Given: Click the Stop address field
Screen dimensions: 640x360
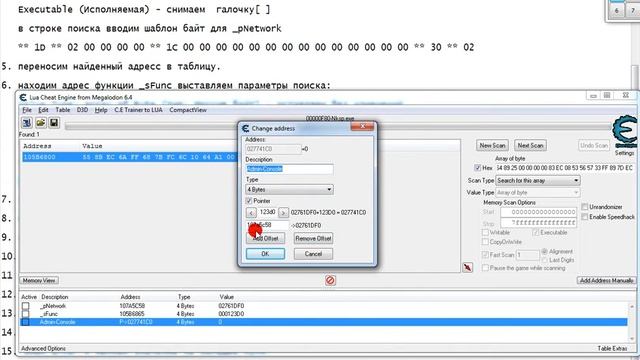Looking at the screenshot, I should coord(538,222).
